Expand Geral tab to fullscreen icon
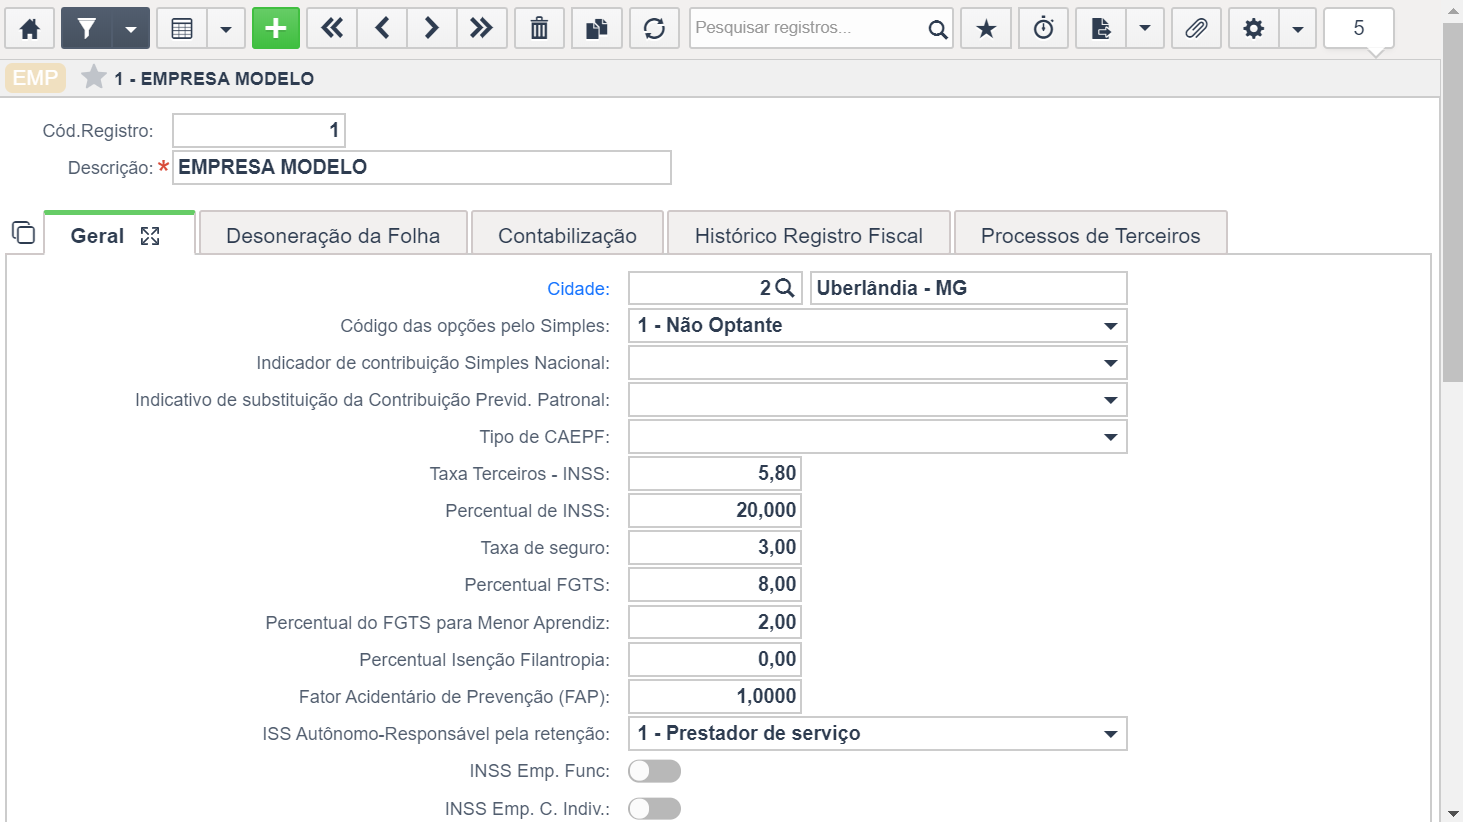The height and width of the screenshot is (822, 1463). point(150,236)
